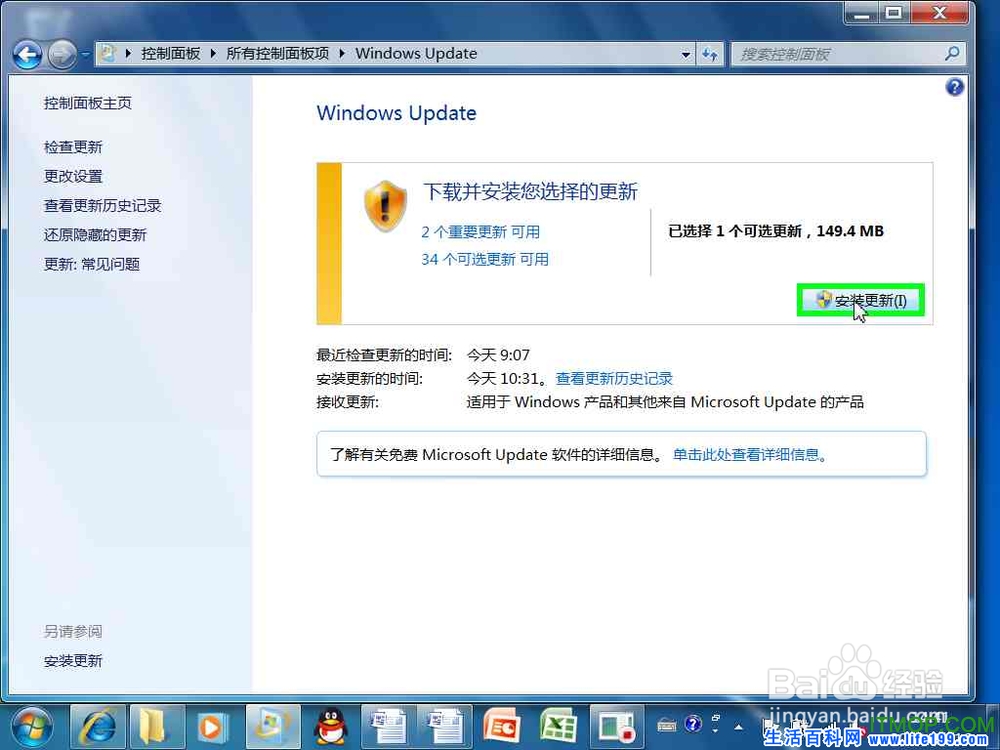Click the Back navigation arrow

[x=27, y=55]
